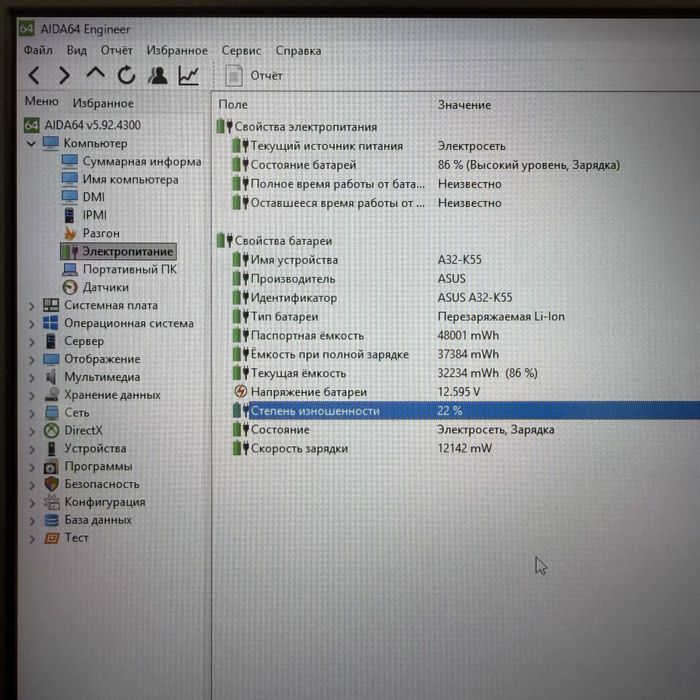Viewport: 700px width, 700px height.
Task: Open Суммарная информа summary item
Action: tap(132, 161)
